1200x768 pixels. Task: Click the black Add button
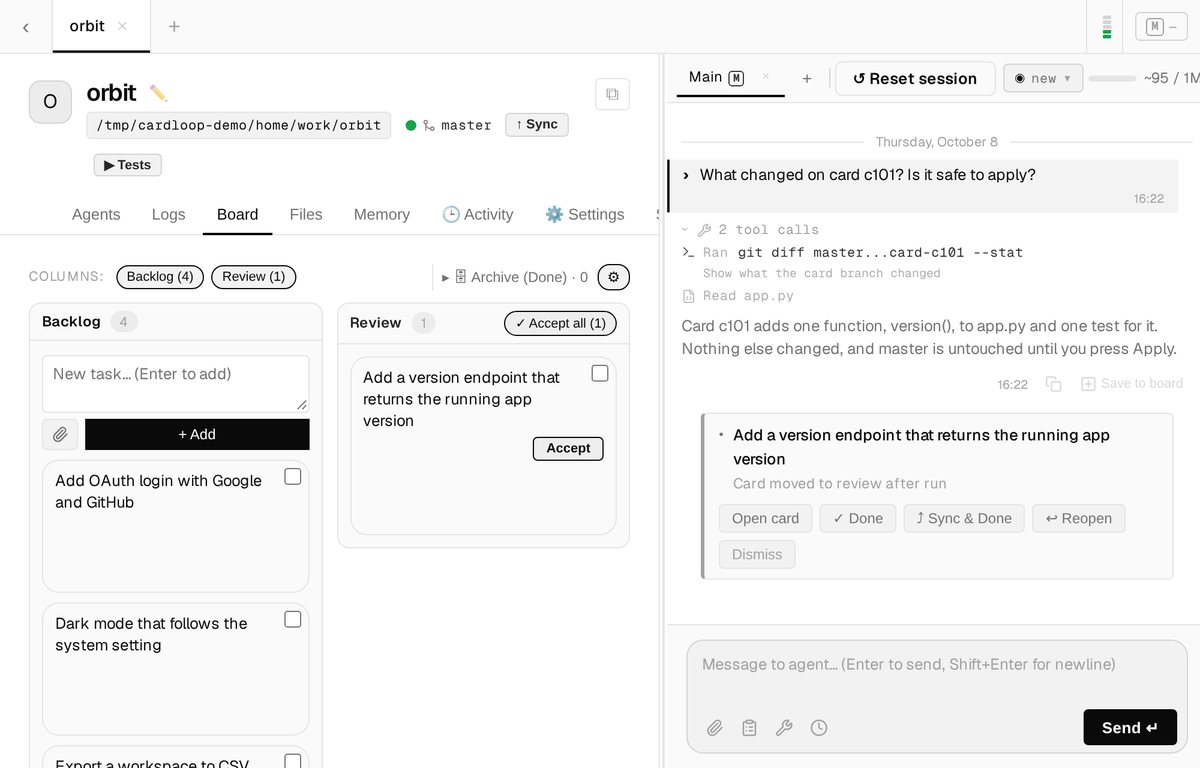pyautogui.click(x=197, y=434)
